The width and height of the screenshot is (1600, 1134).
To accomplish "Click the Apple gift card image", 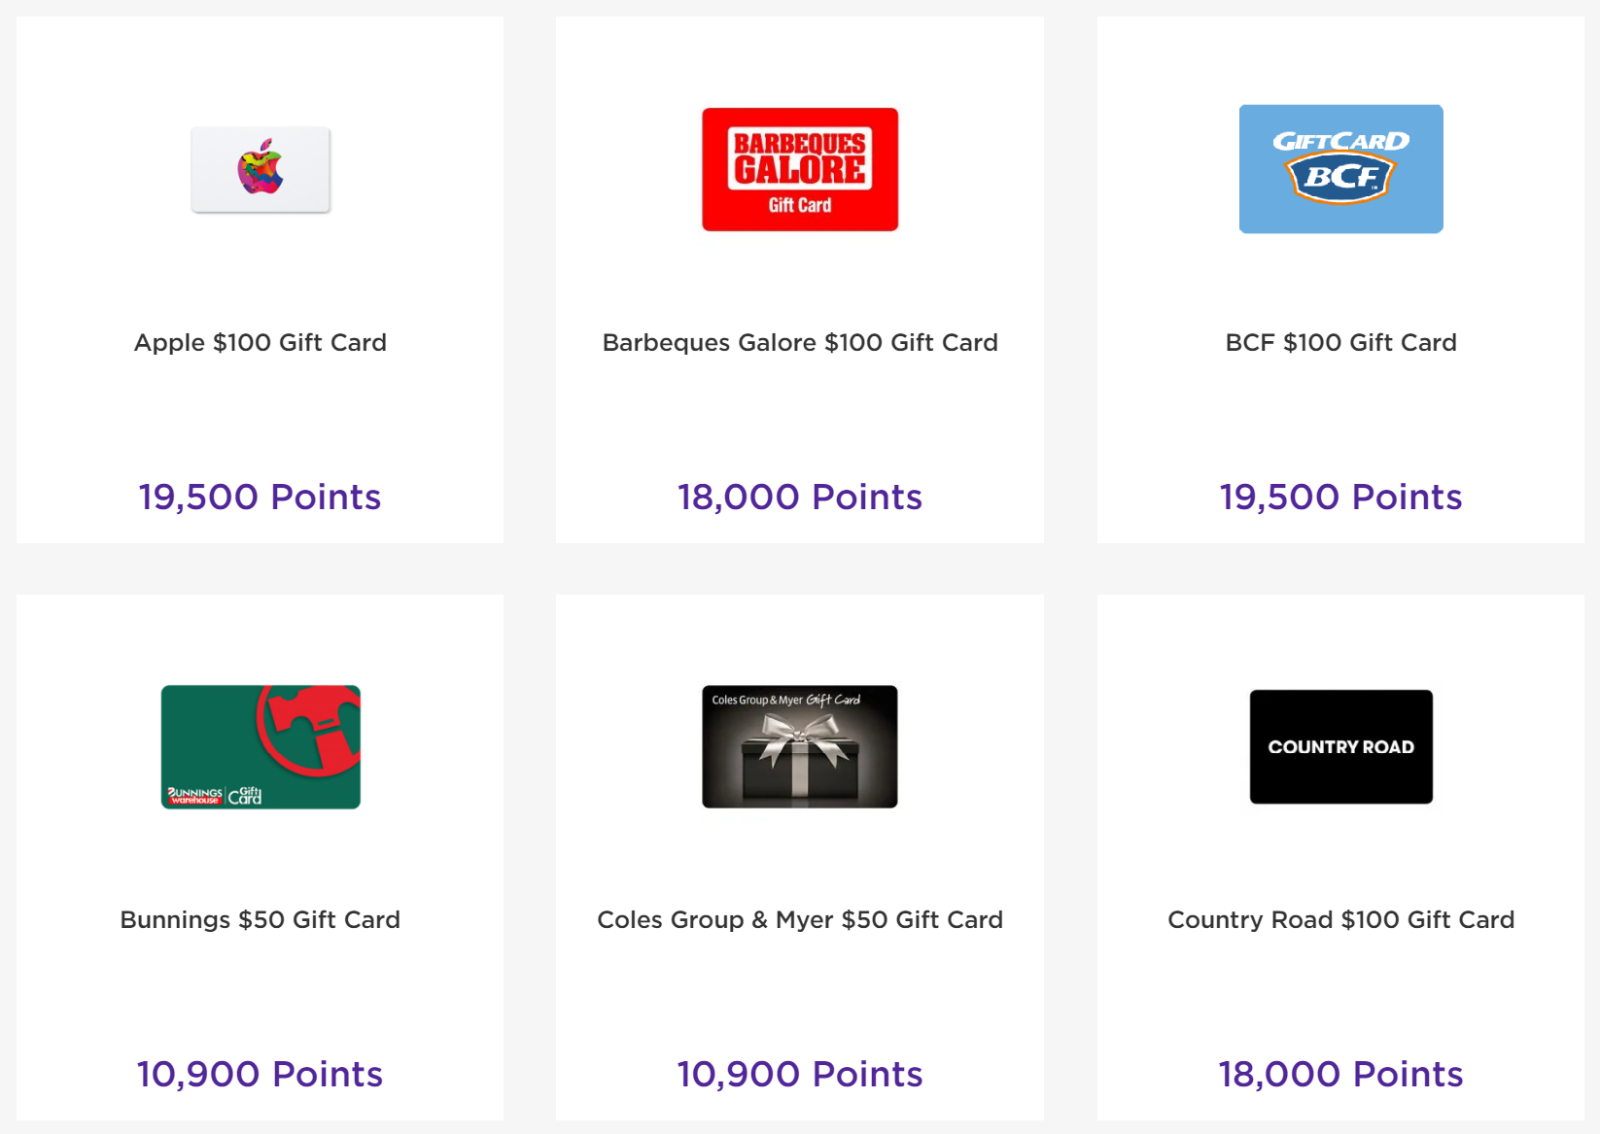I will (260, 169).
